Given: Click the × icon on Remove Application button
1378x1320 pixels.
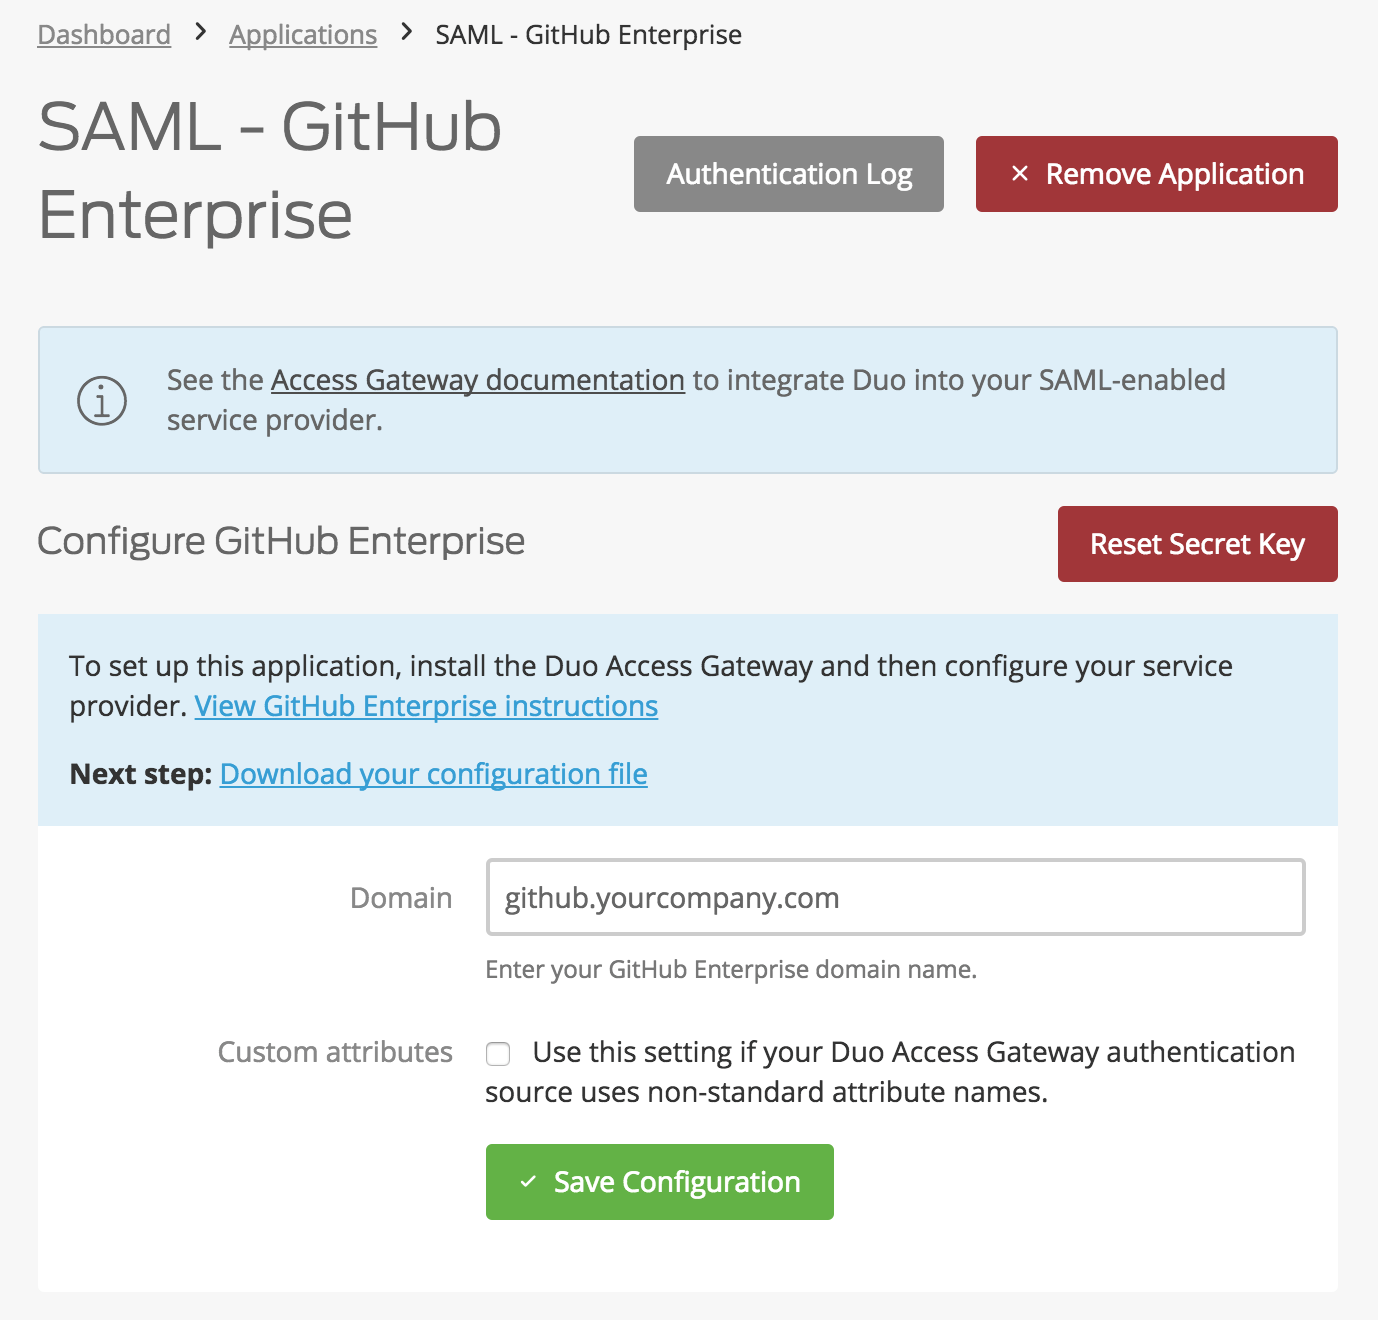Looking at the screenshot, I should tap(1019, 174).
